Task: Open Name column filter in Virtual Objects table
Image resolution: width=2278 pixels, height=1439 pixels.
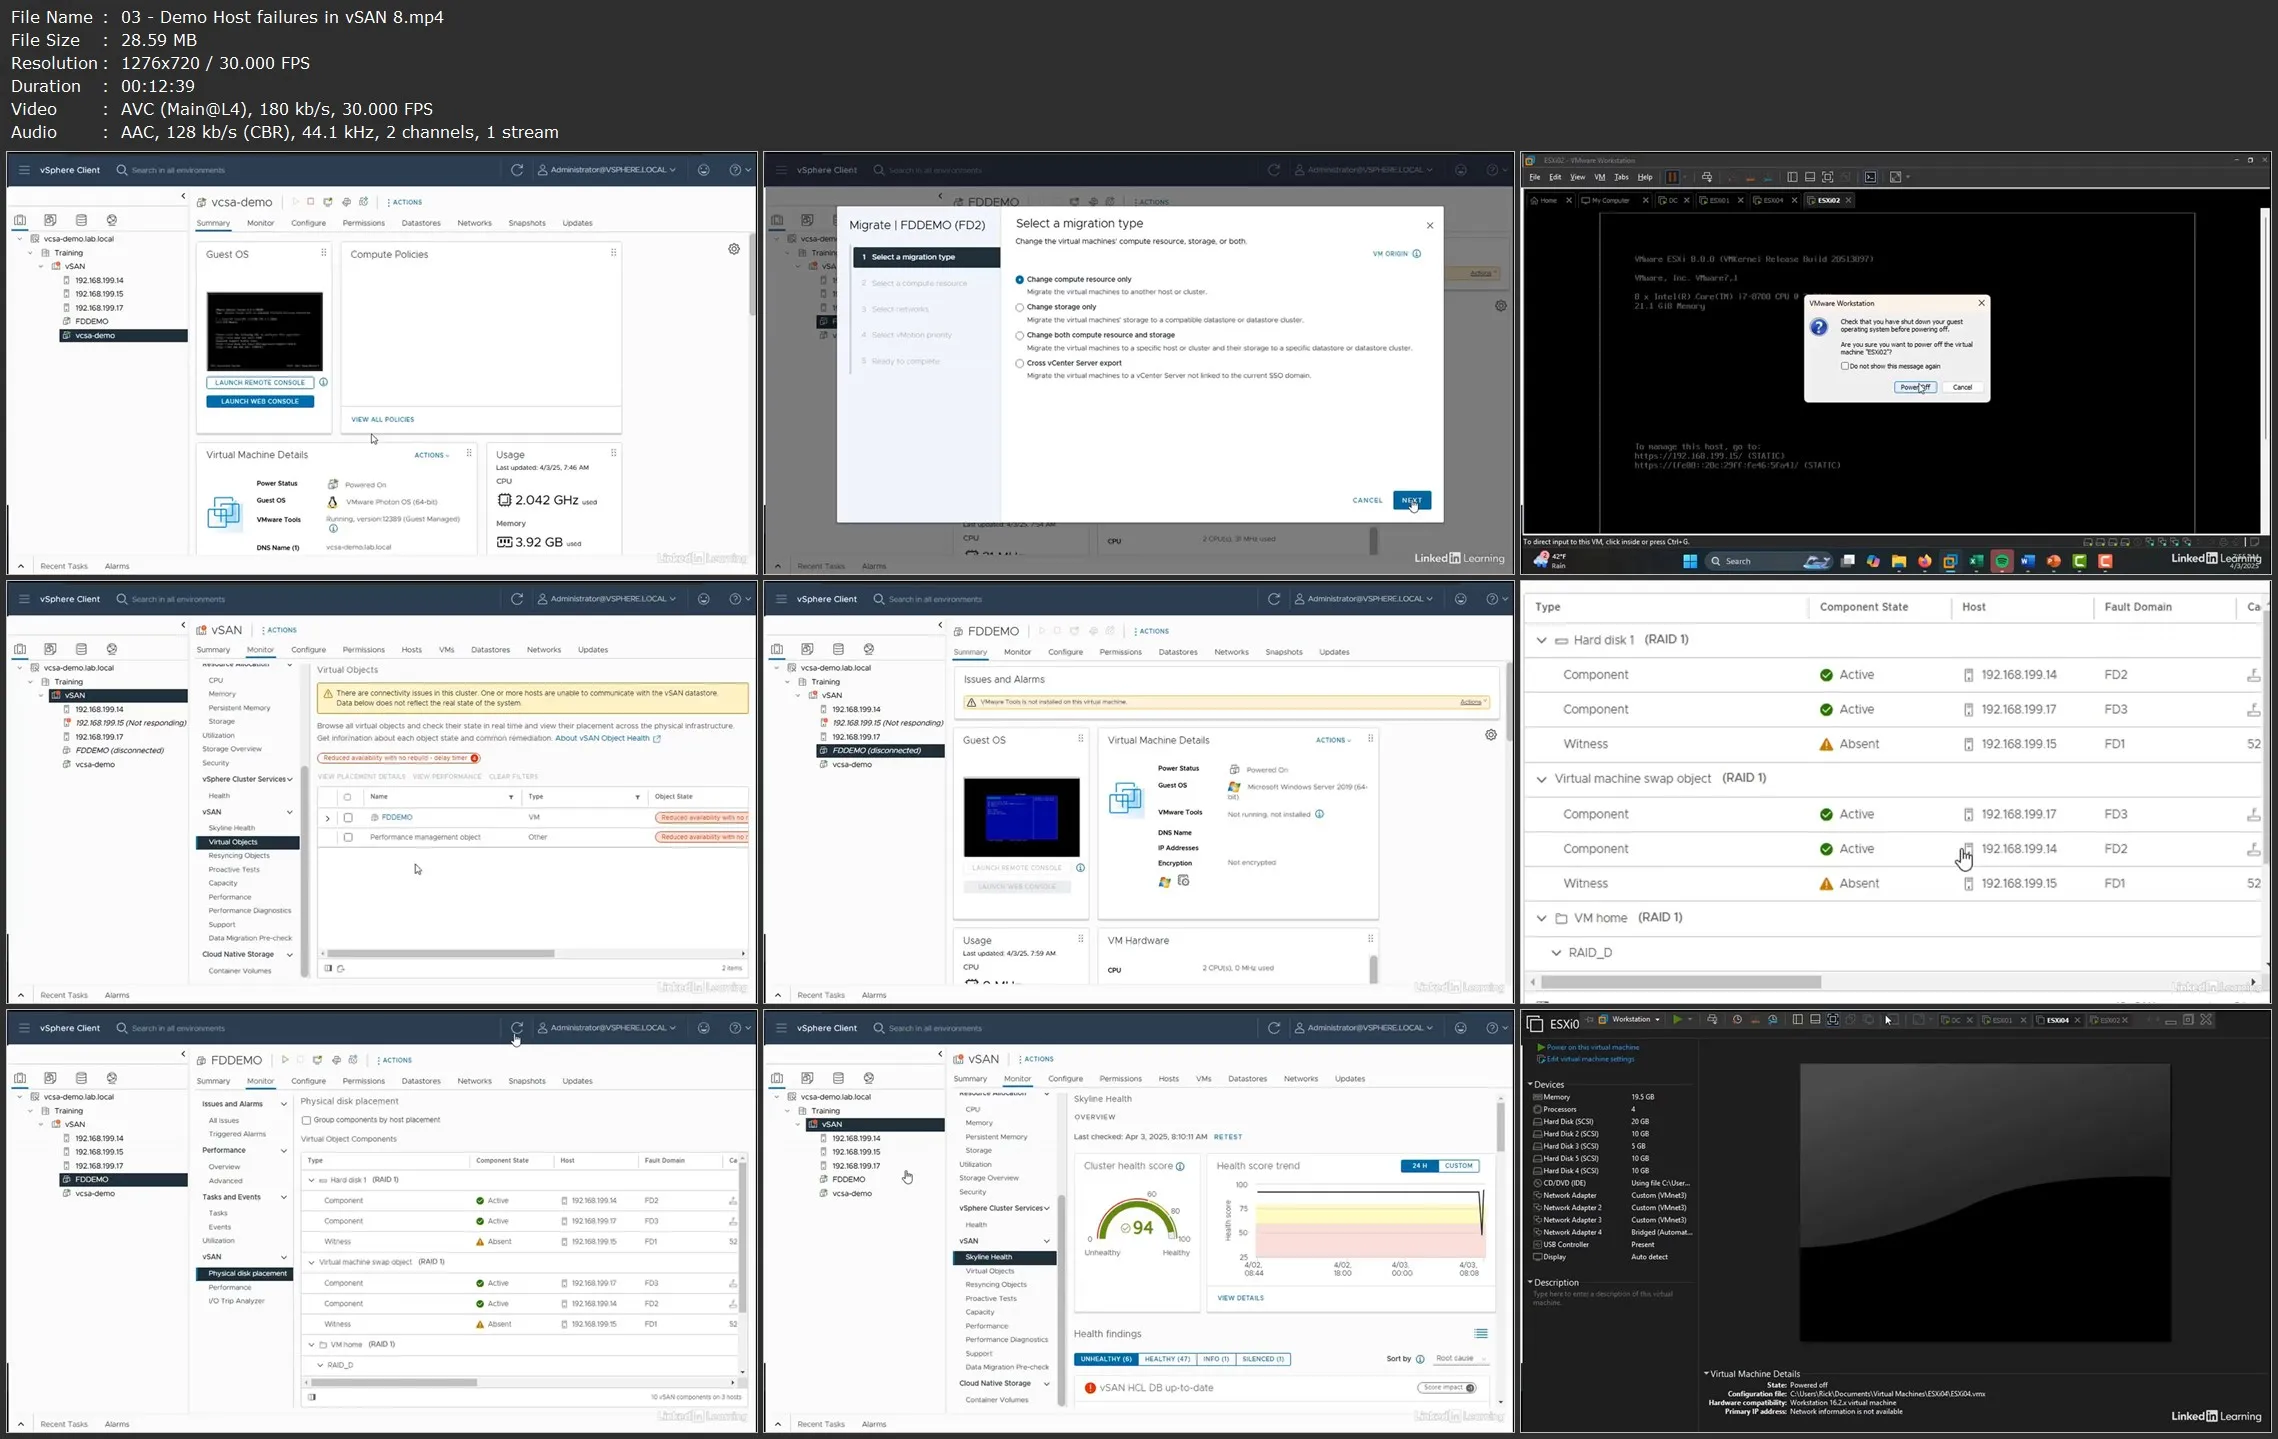Action: [511, 797]
